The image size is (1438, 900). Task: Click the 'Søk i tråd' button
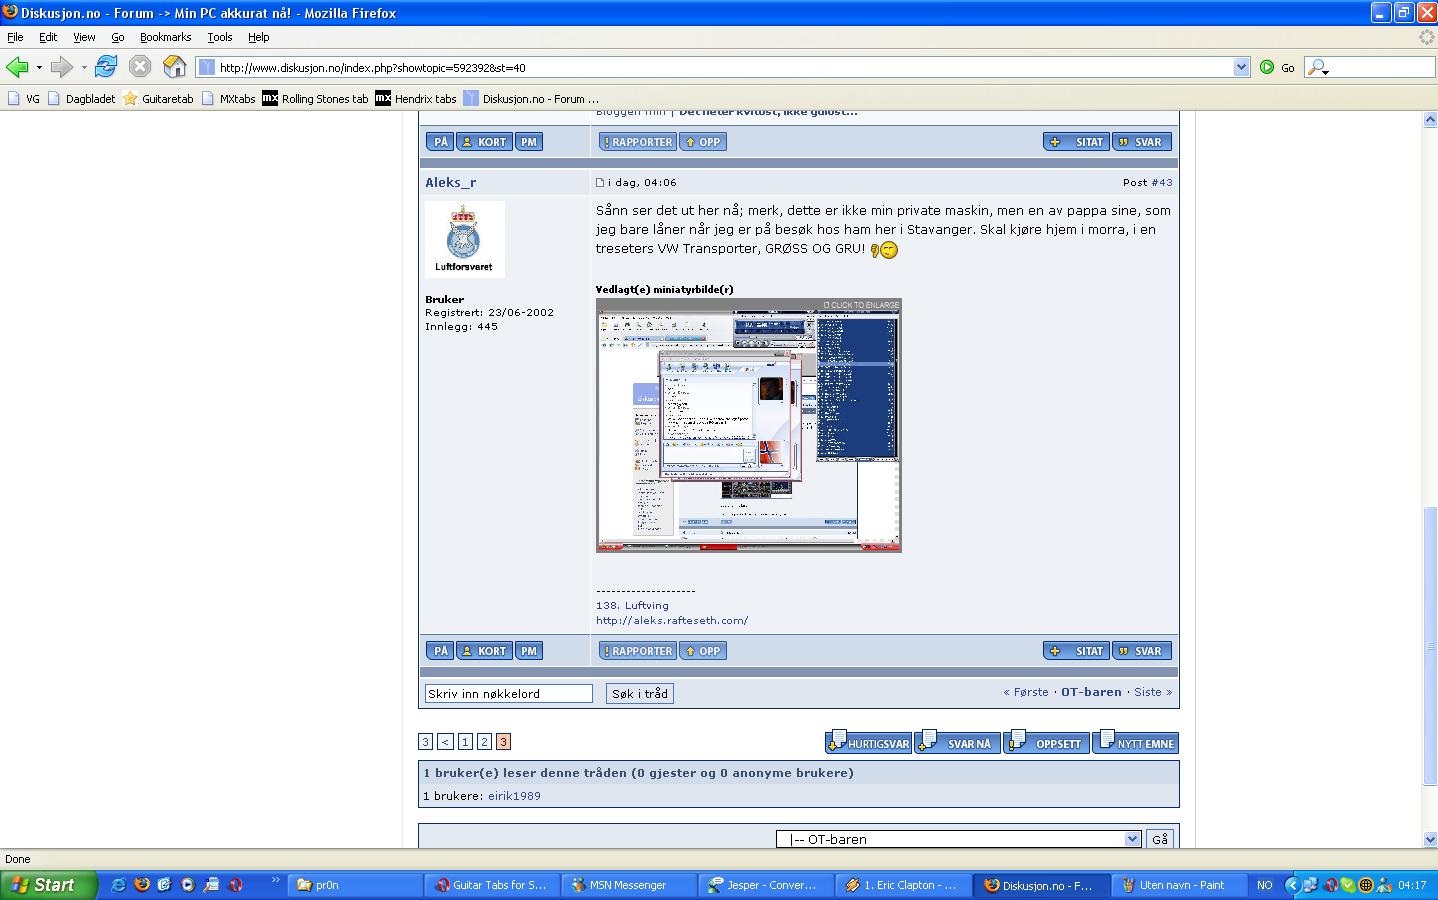pyautogui.click(x=640, y=693)
